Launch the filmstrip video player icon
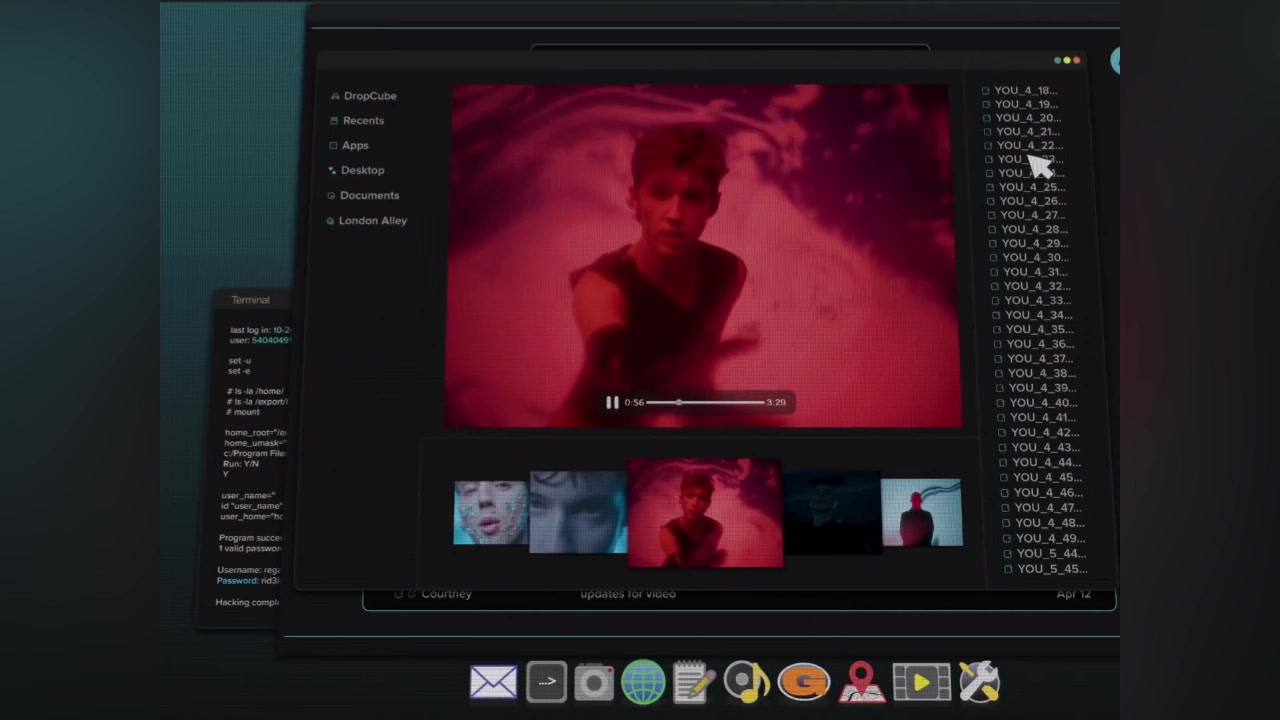This screenshot has height=720, width=1280. (921, 683)
